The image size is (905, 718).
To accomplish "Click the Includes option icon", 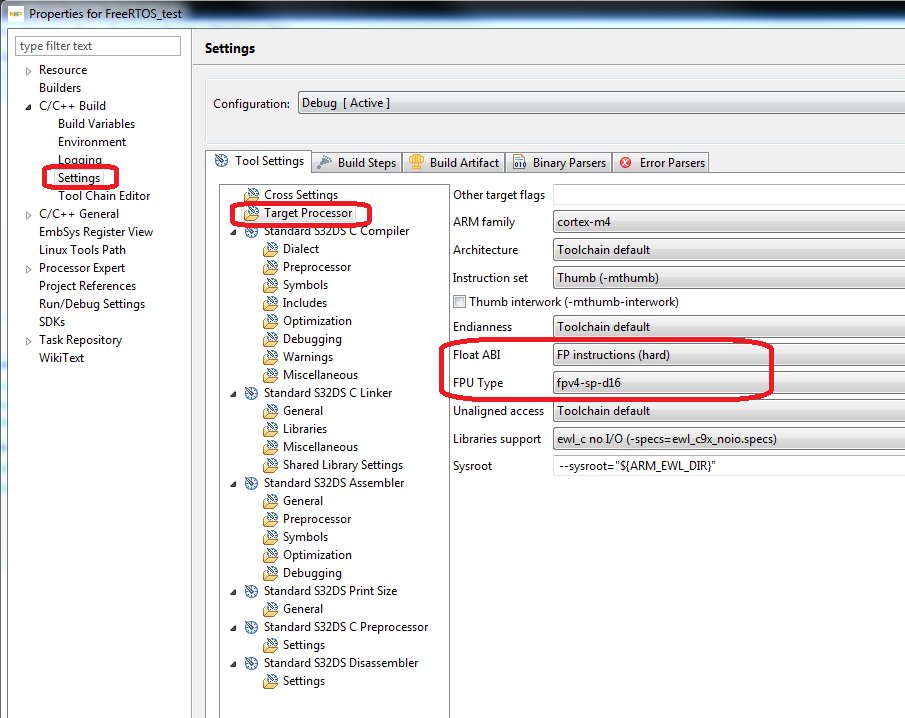I will pos(270,303).
